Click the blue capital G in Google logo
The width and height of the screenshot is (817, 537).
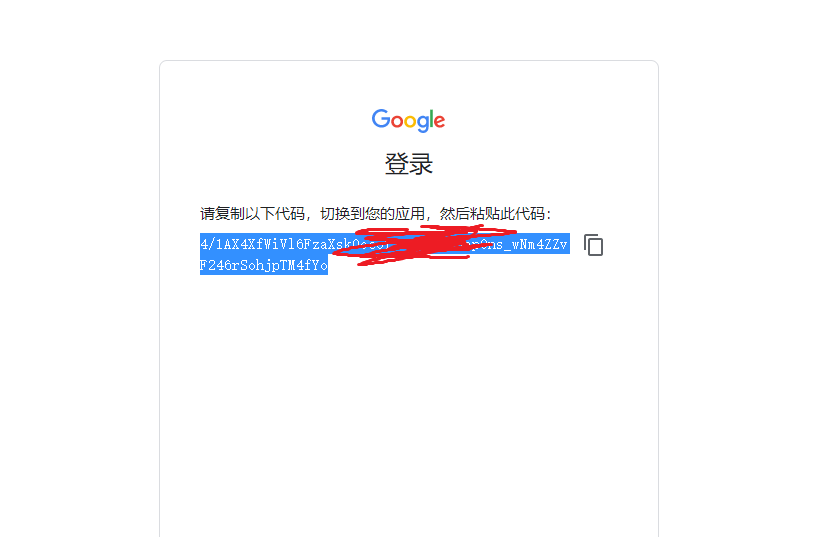pos(380,119)
